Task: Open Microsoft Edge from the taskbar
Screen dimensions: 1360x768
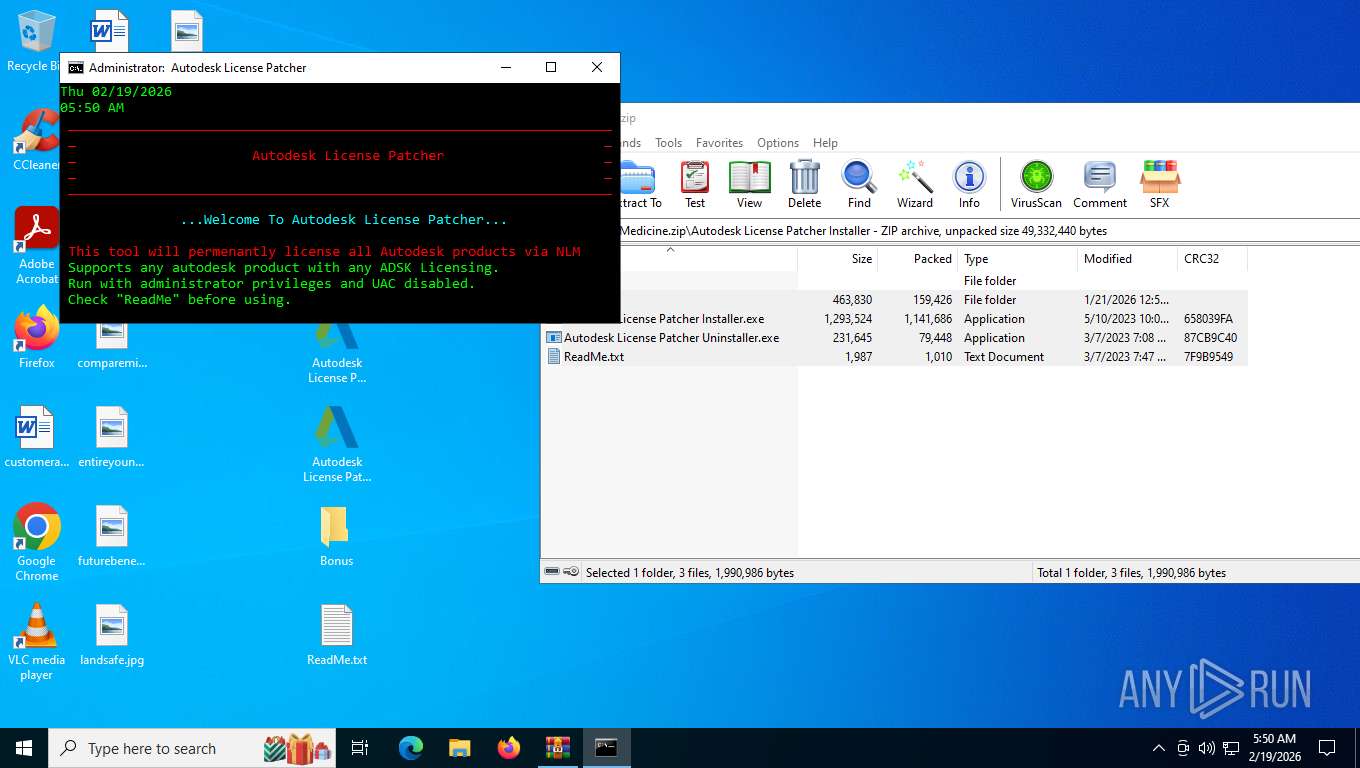Action: click(x=411, y=747)
